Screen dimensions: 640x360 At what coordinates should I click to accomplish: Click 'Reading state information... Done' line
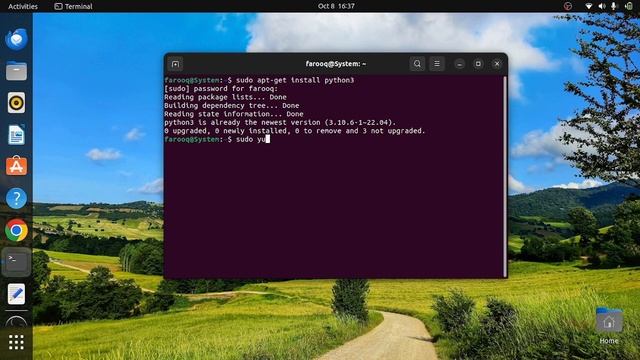tap(233, 114)
